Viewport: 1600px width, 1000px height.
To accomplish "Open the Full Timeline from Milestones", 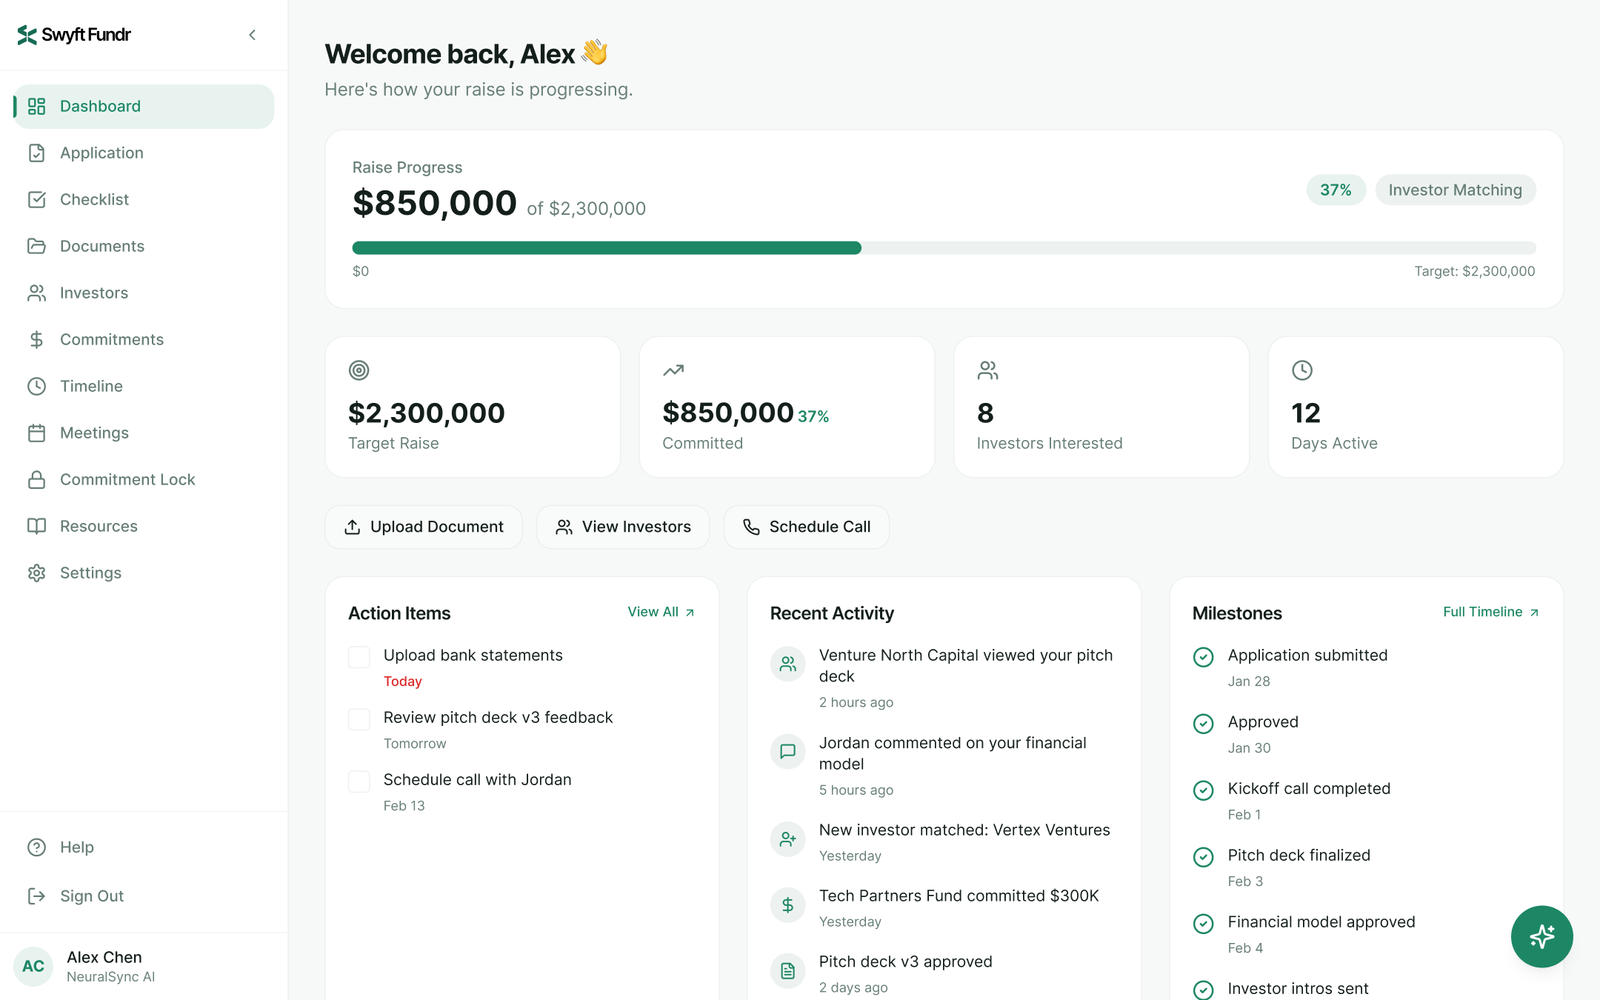I will [1490, 612].
